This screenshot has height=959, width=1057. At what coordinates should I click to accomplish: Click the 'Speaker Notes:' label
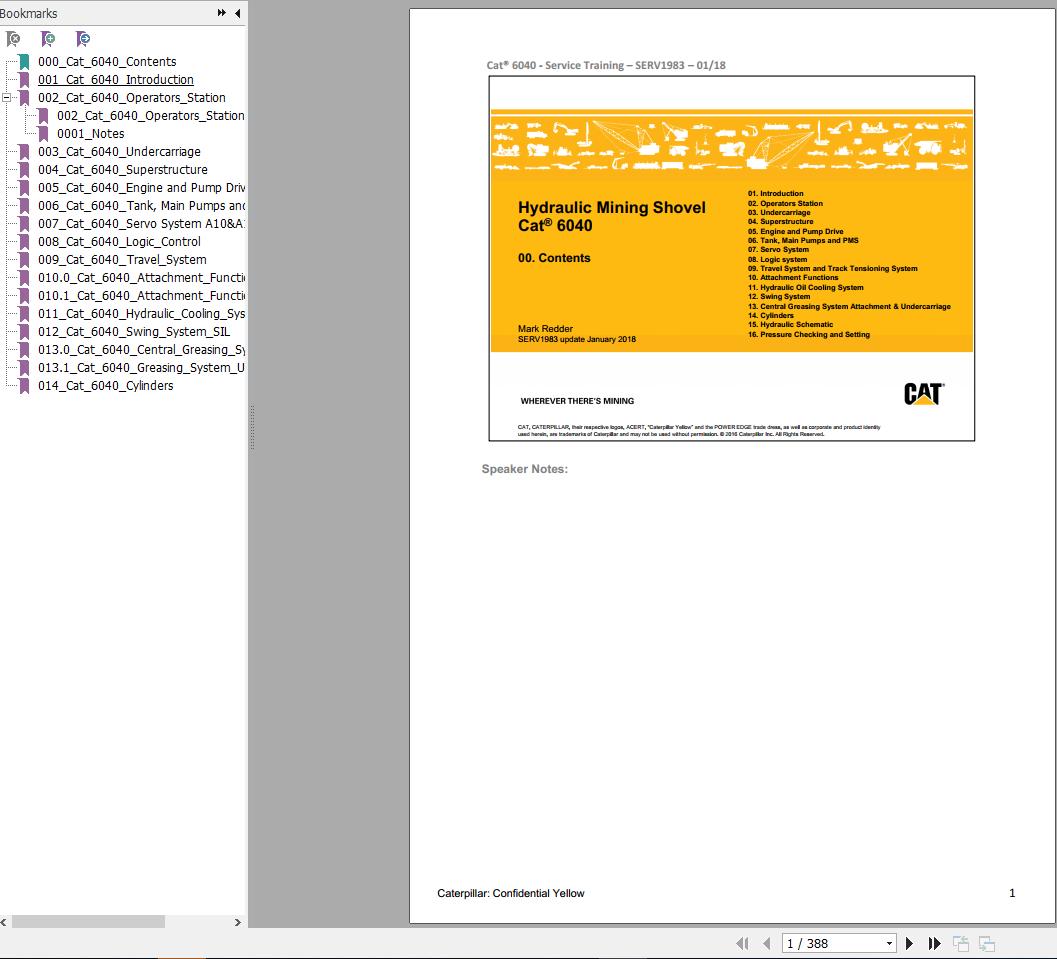click(x=524, y=469)
